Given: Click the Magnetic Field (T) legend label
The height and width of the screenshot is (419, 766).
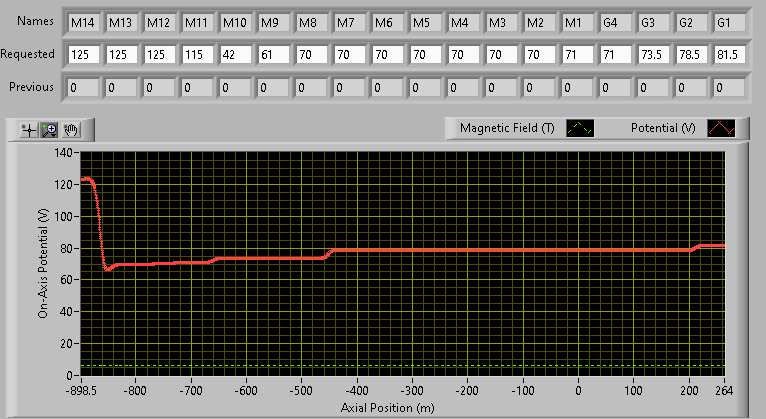Looking at the screenshot, I should coord(508,128).
